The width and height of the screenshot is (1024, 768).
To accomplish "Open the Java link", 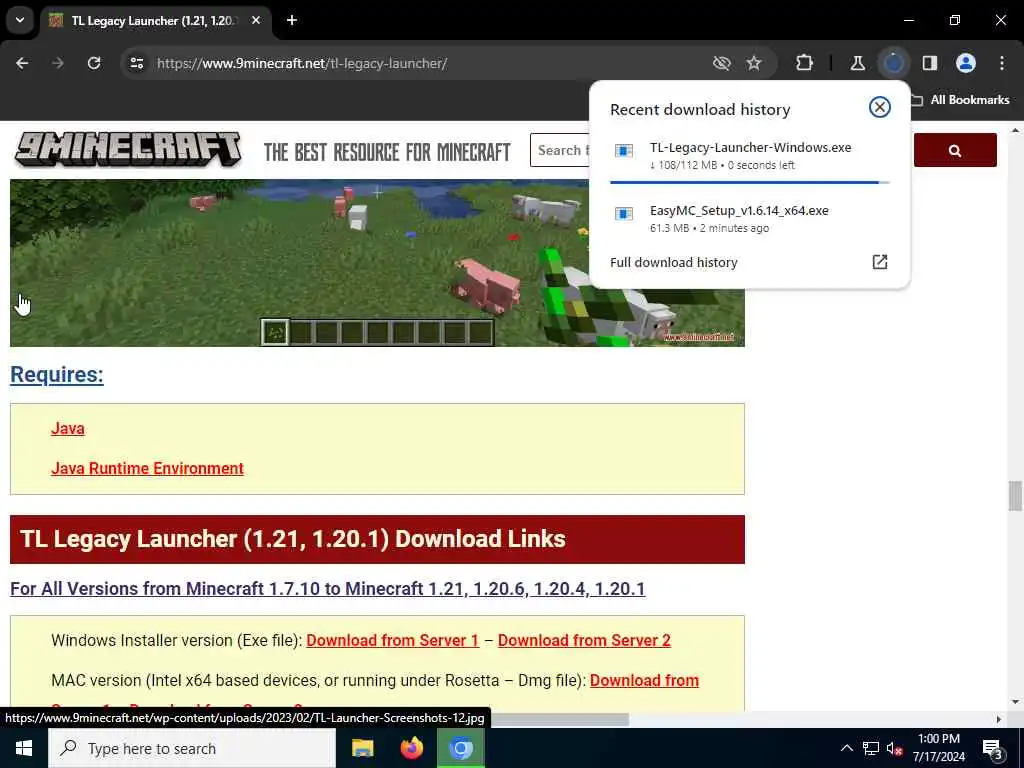I will point(68,428).
